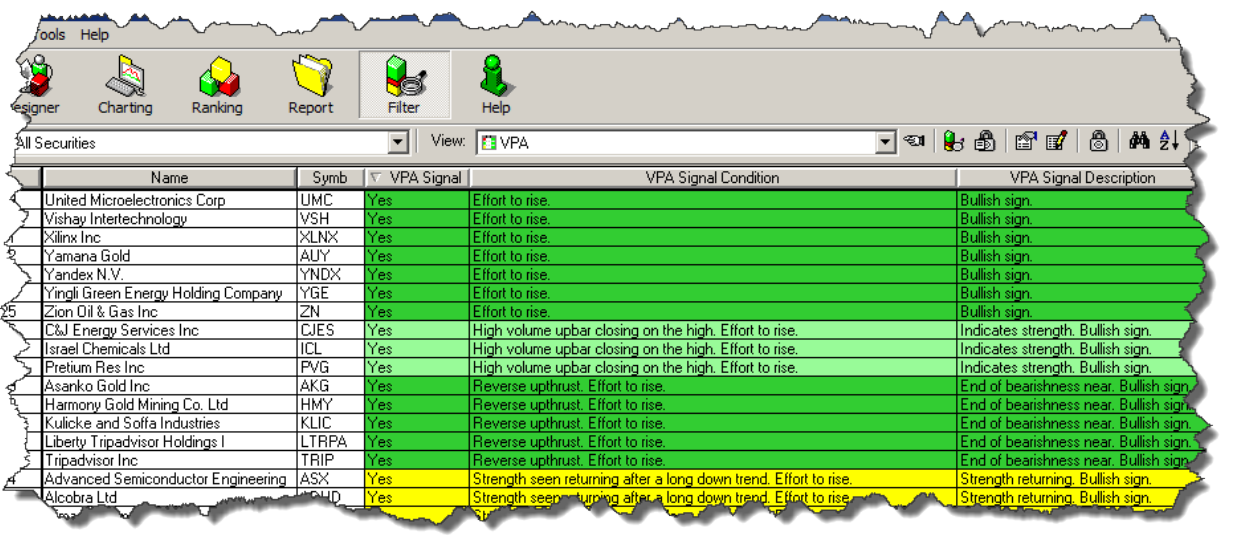Click the UMC symbol cell

click(330, 200)
